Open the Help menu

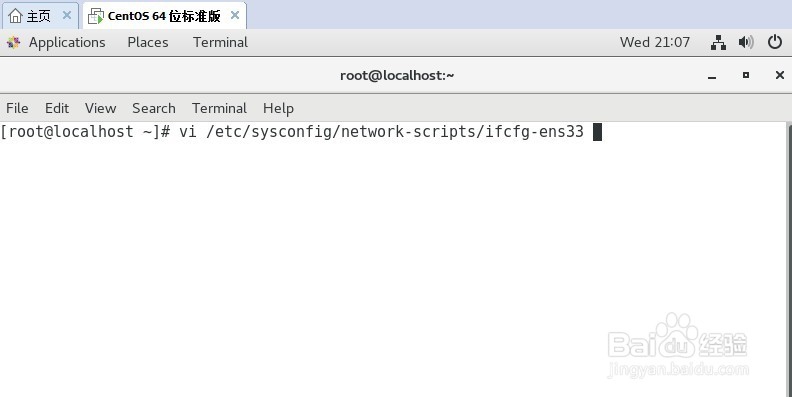point(278,108)
